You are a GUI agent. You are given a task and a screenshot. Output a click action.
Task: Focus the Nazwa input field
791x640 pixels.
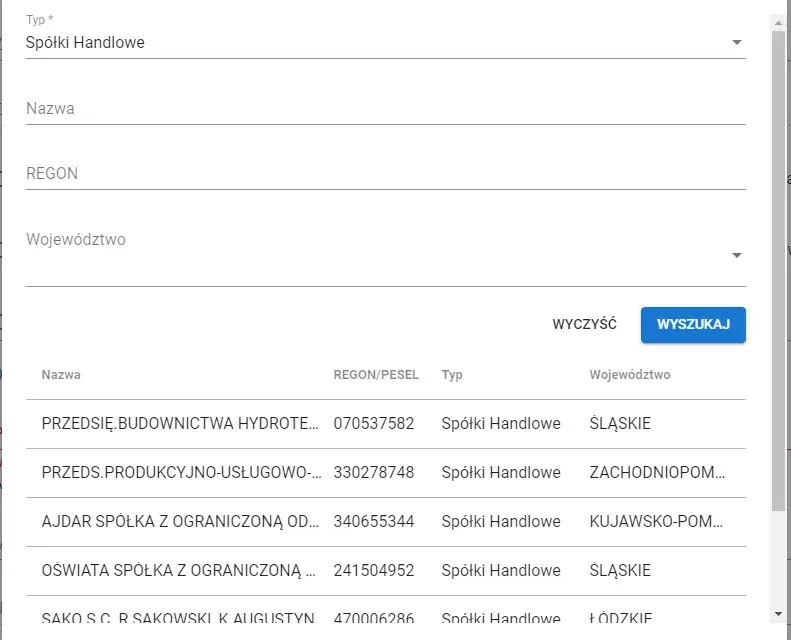pyautogui.click(x=385, y=108)
